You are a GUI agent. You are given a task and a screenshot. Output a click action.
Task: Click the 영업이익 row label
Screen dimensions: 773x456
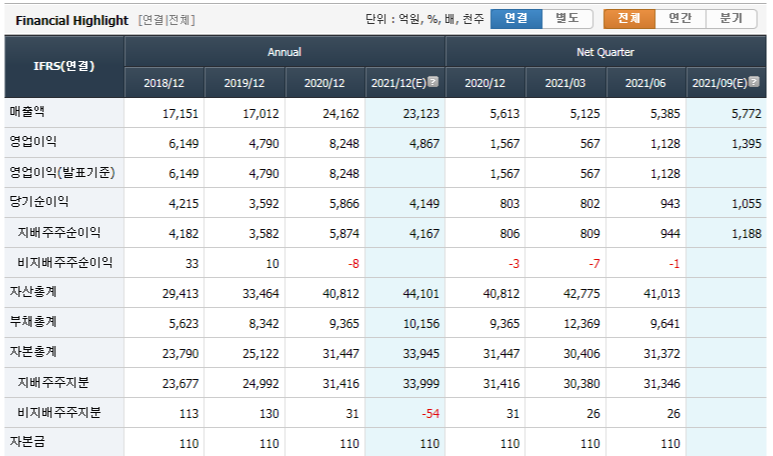pyautogui.click(x=33, y=142)
